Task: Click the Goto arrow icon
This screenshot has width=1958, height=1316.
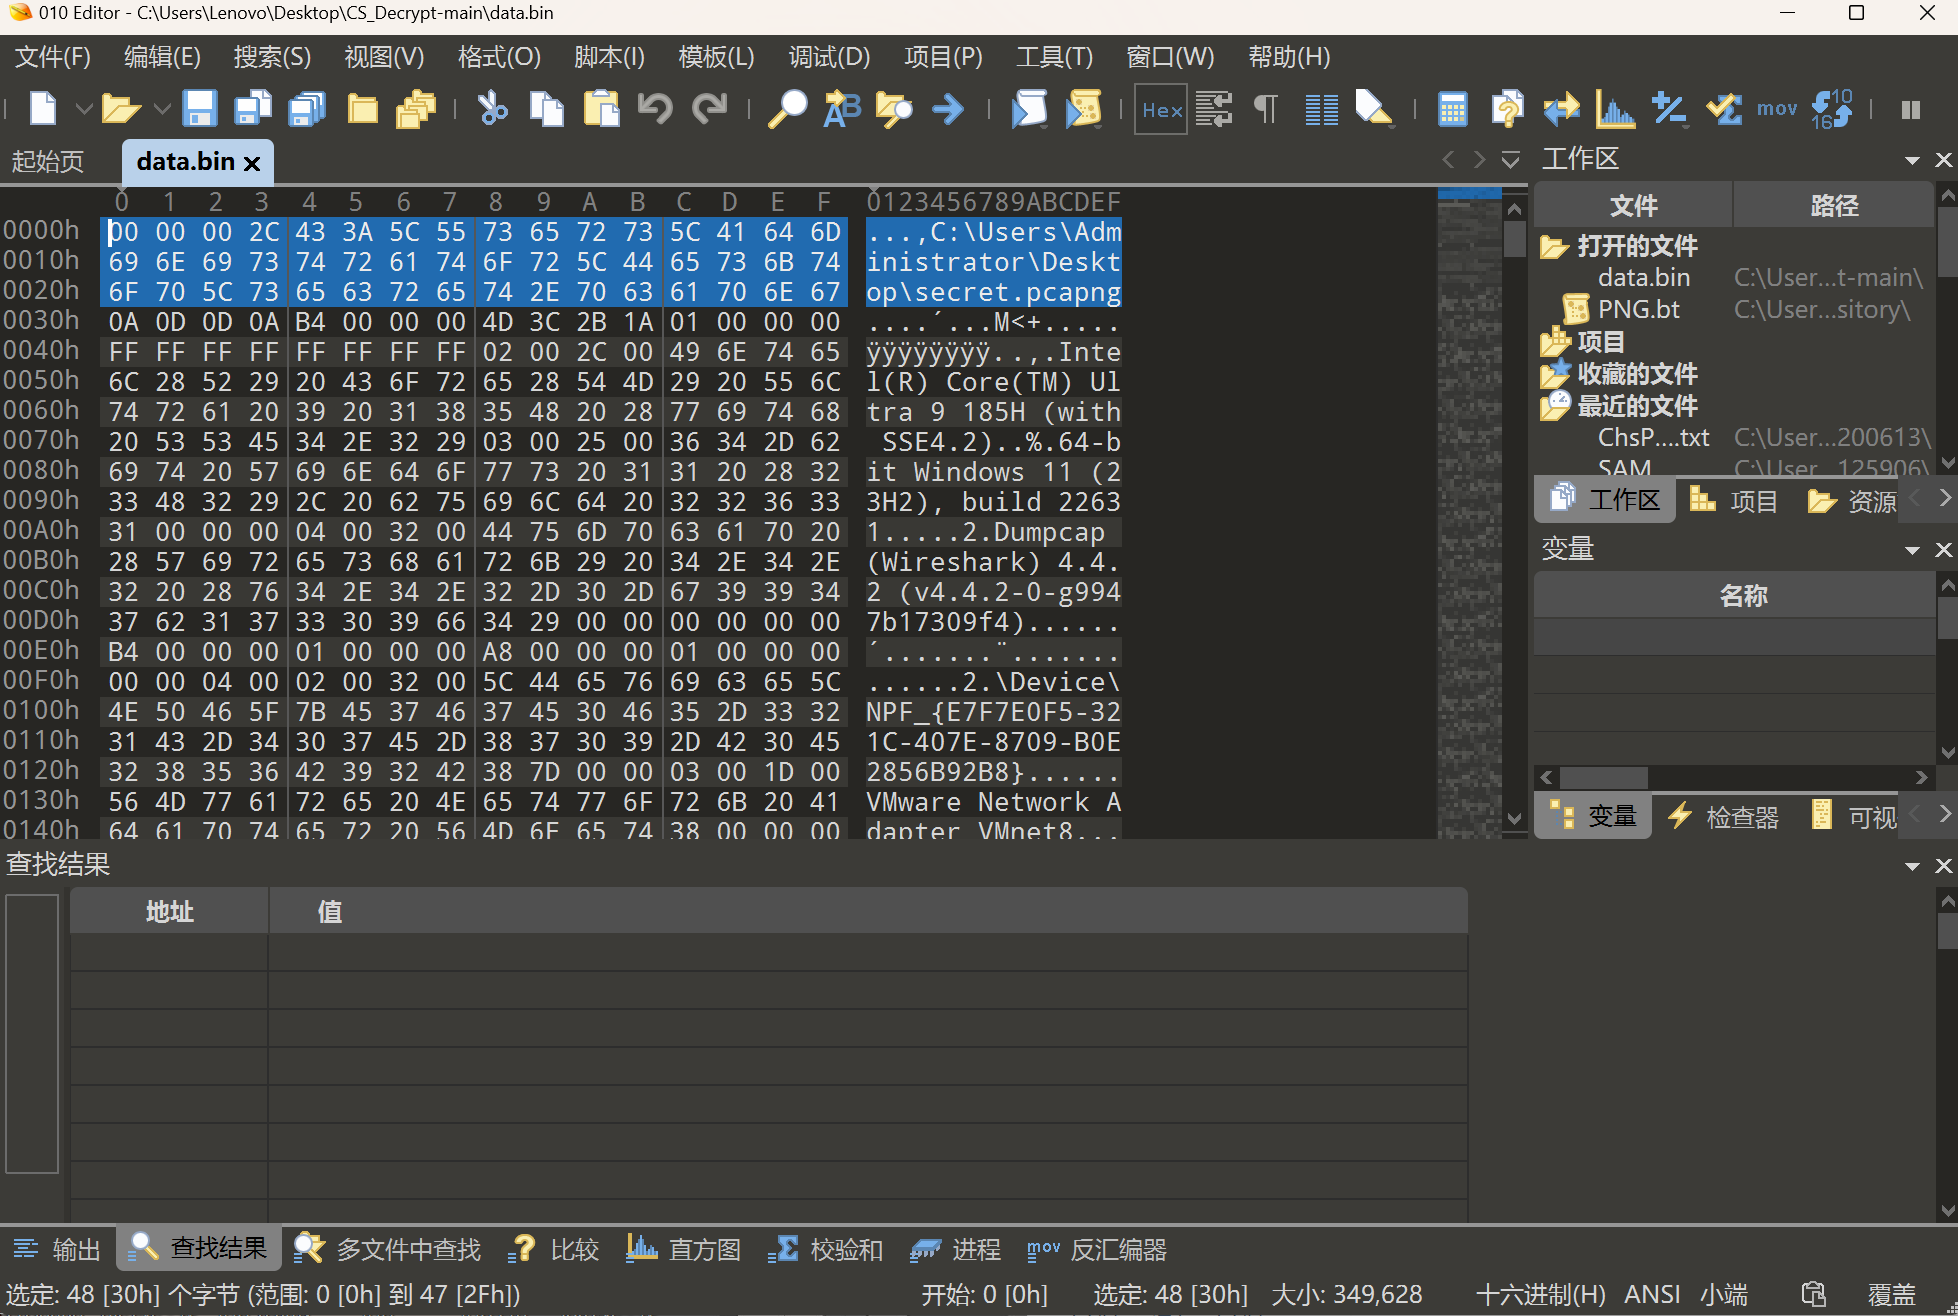Action: pyautogui.click(x=947, y=108)
